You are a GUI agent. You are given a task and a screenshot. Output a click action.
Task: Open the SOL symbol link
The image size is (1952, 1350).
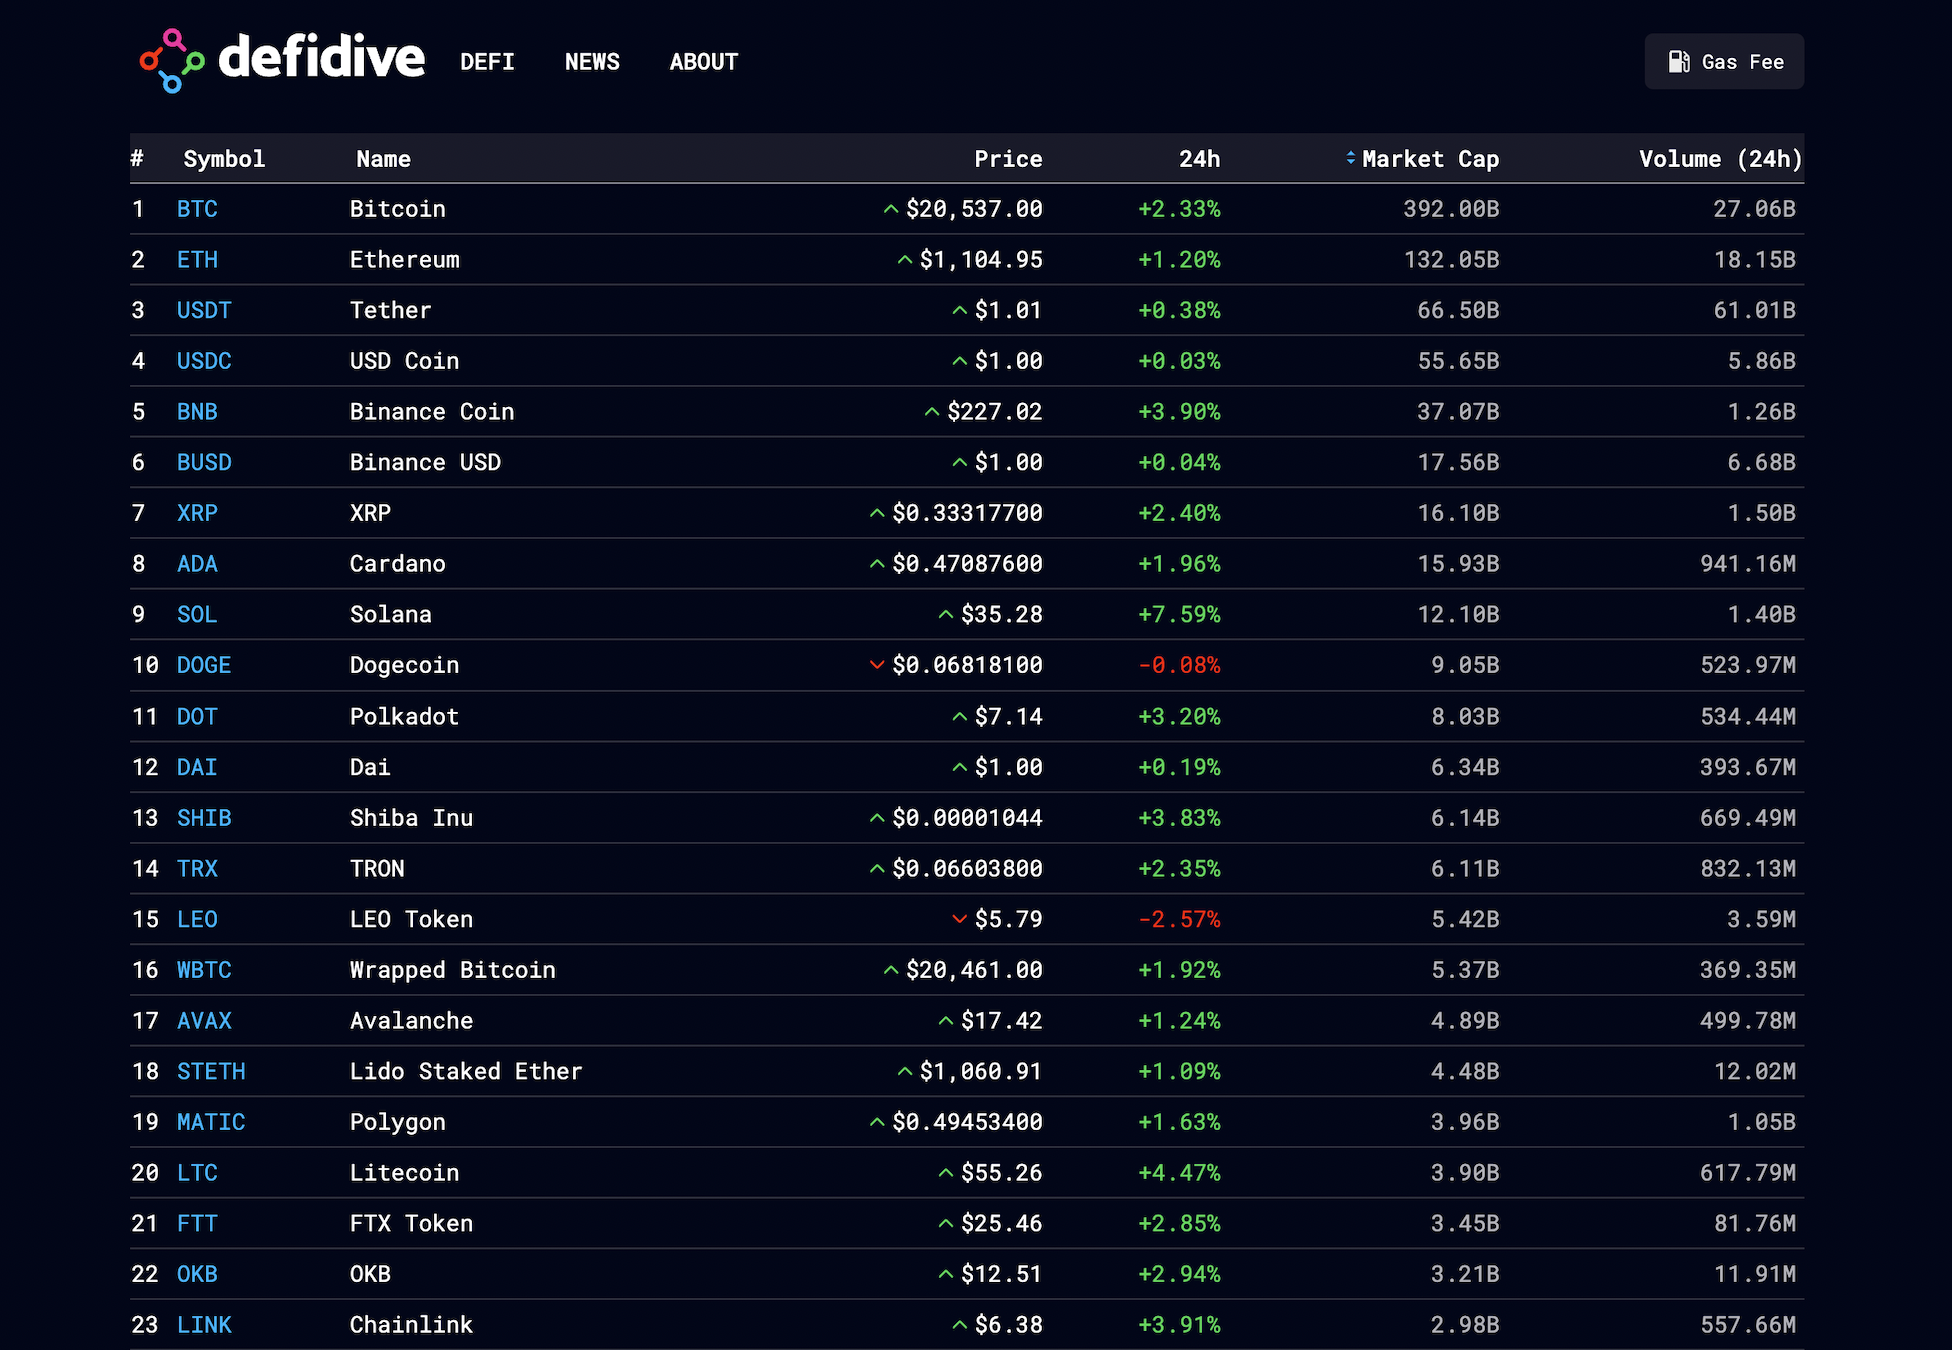197,614
